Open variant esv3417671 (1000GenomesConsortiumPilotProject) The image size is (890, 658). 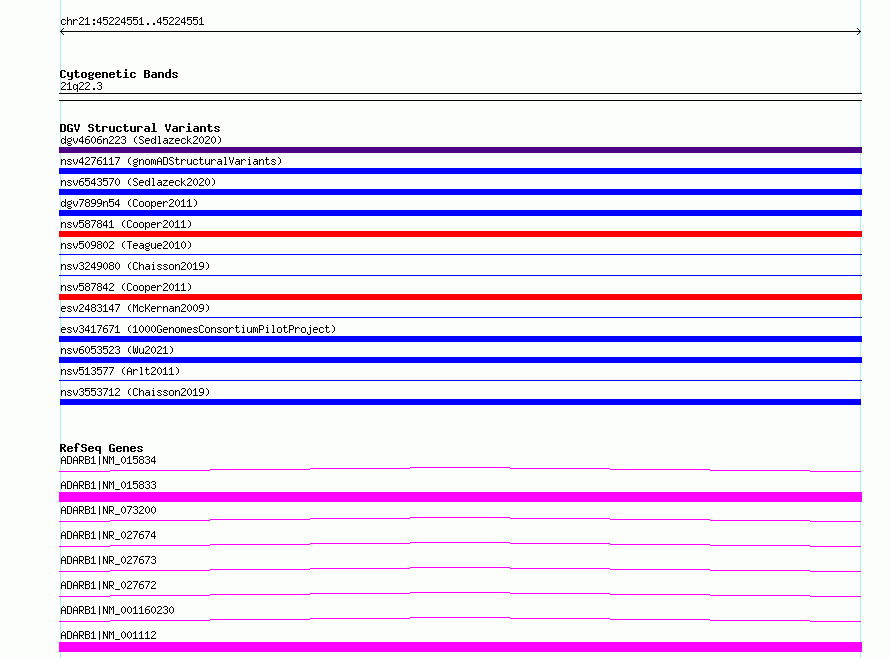198,329
